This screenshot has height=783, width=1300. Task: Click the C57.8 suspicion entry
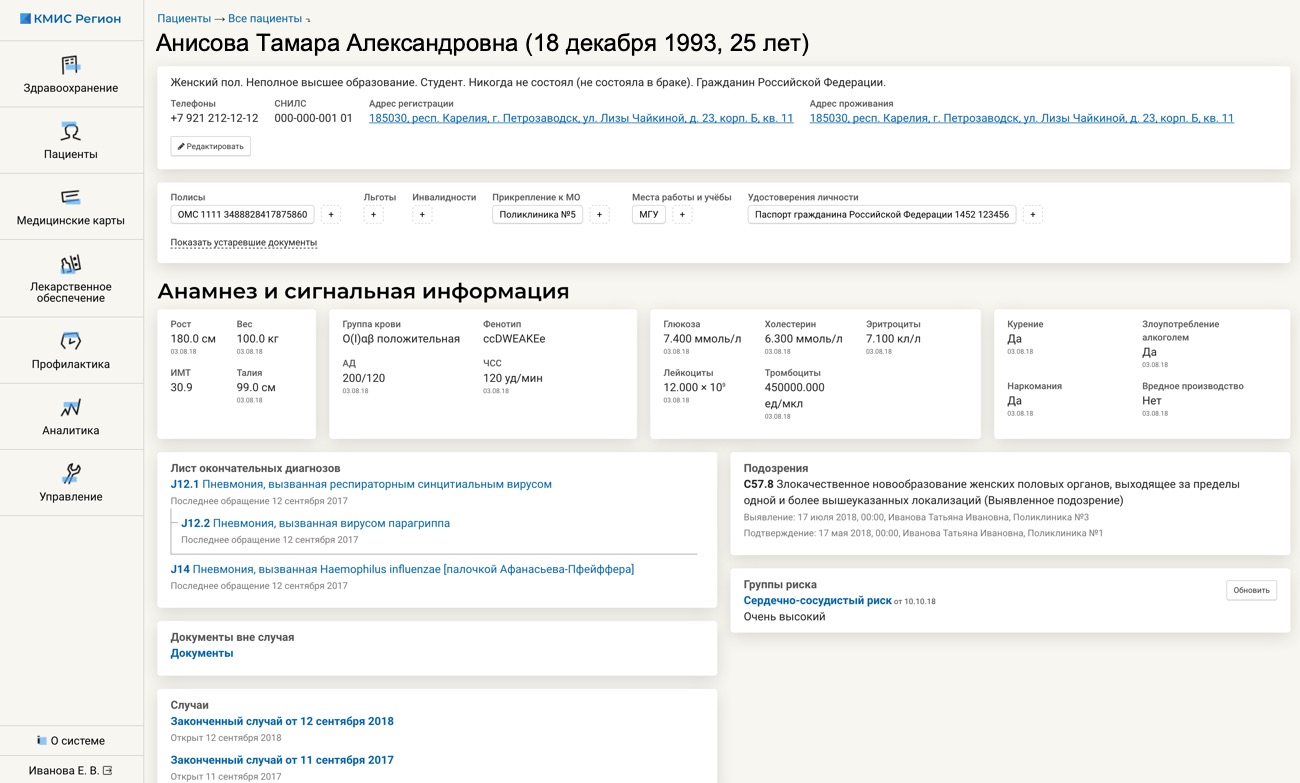pos(992,492)
